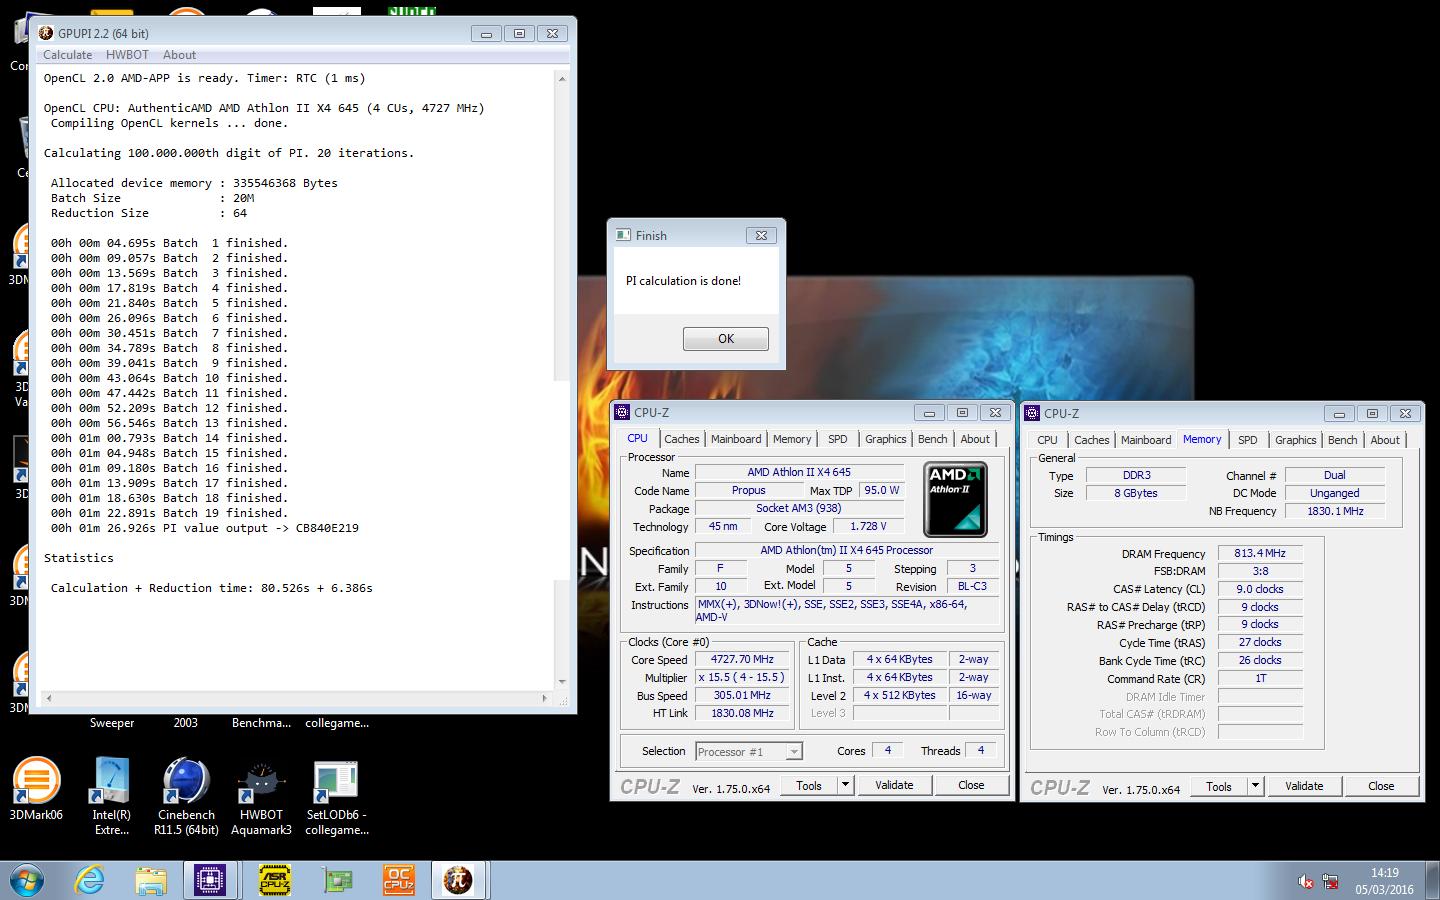Expand Tools dropdown arrow in Memory window
The image size is (1440, 900).
tap(1255, 786)
